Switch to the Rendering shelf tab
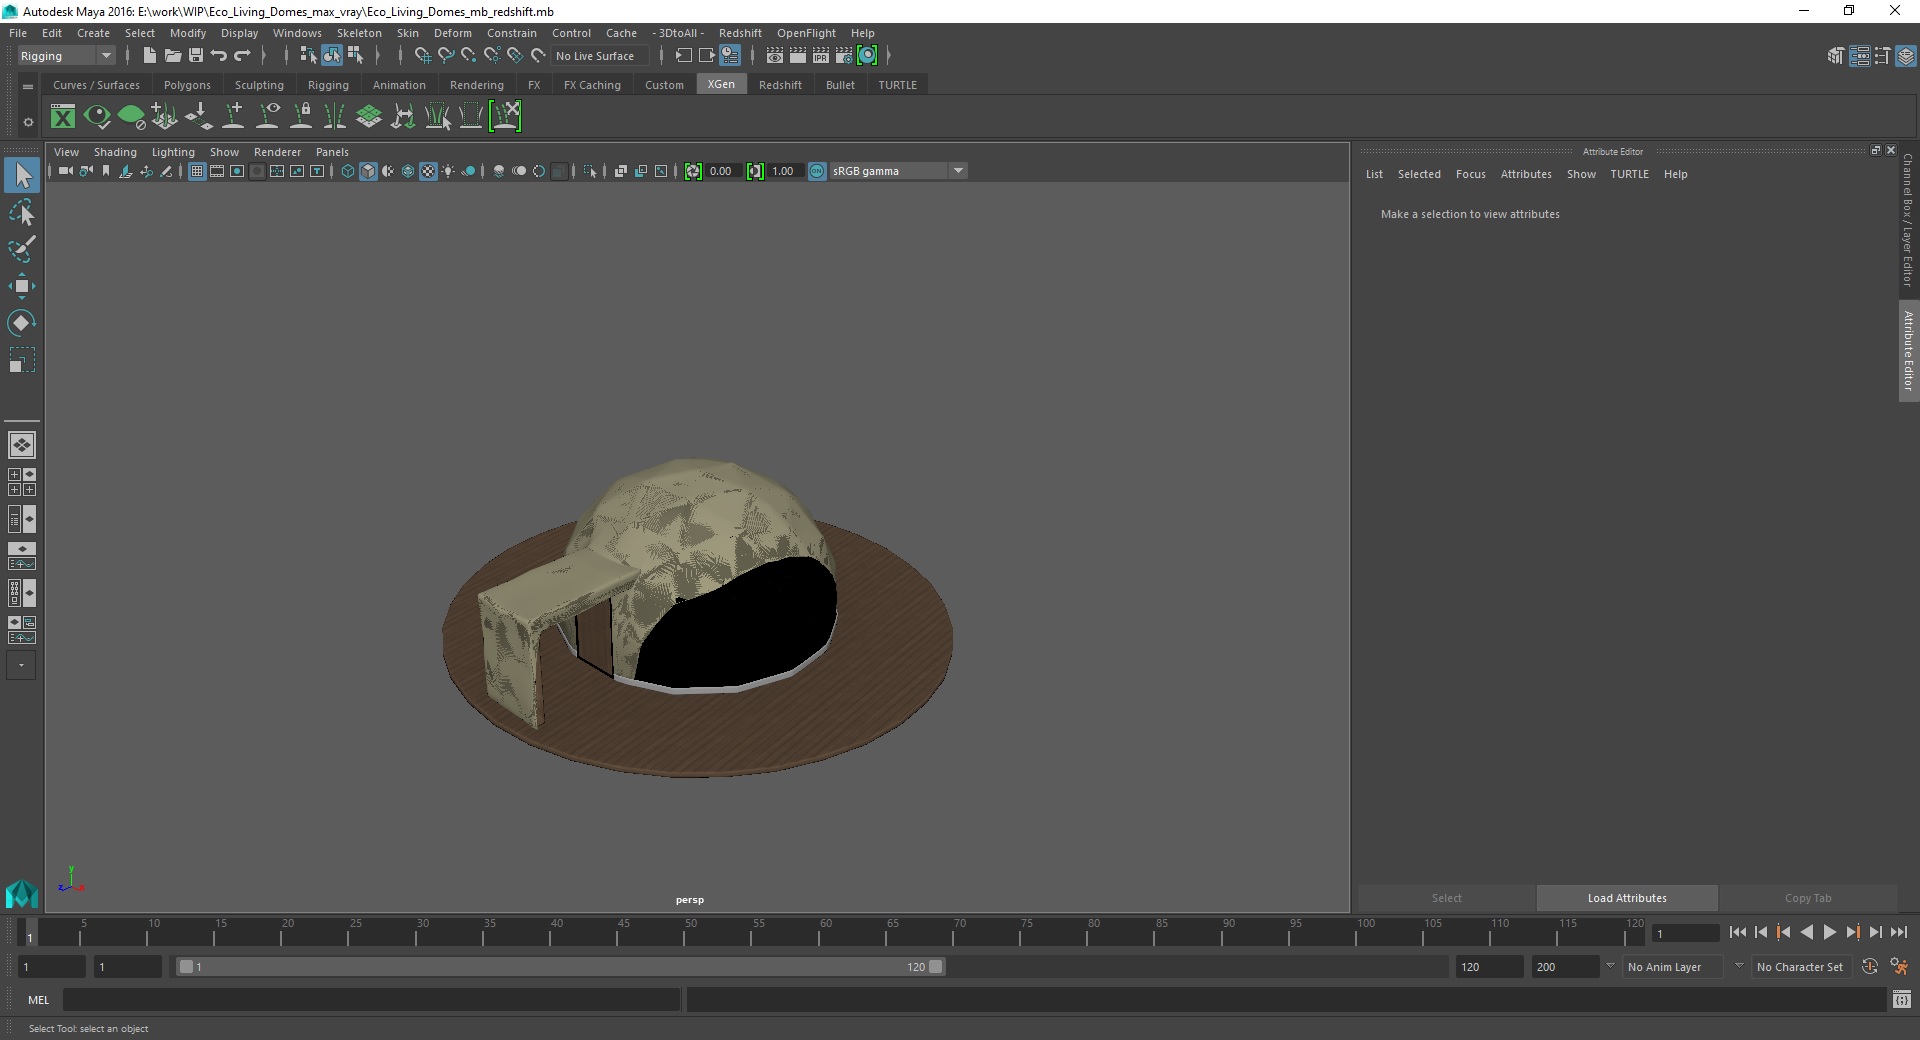Viewport: 1920px width, 1040px height. 477,85
